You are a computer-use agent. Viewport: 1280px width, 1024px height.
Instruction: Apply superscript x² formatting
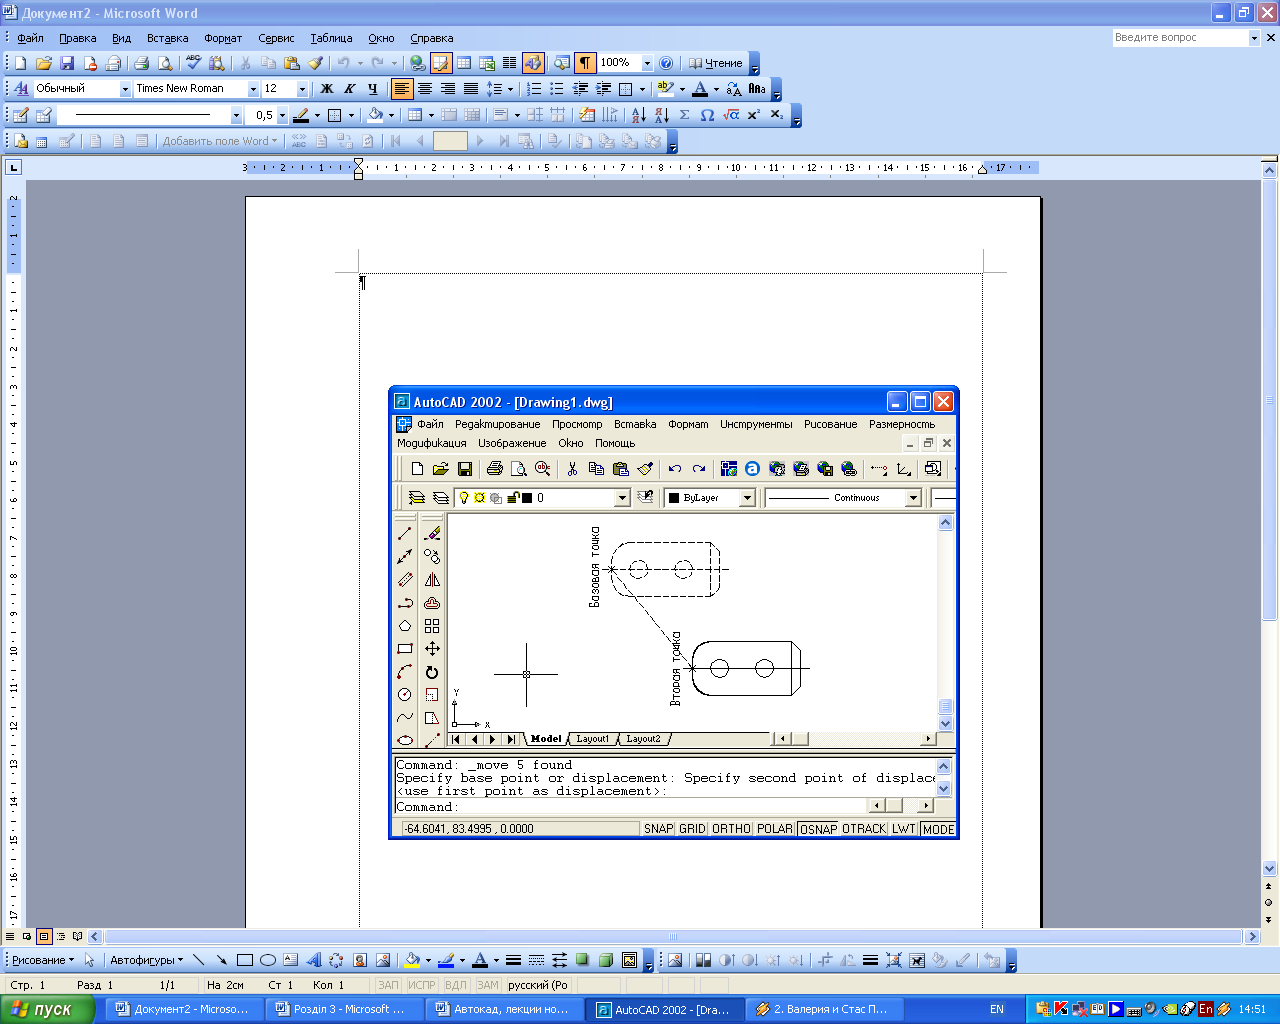[754, 115]
